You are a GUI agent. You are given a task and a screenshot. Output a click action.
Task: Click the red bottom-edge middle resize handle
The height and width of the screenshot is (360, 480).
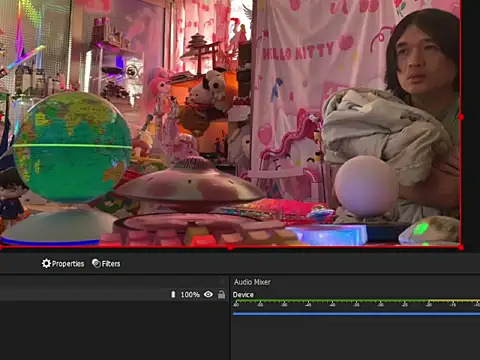(230, 248)
